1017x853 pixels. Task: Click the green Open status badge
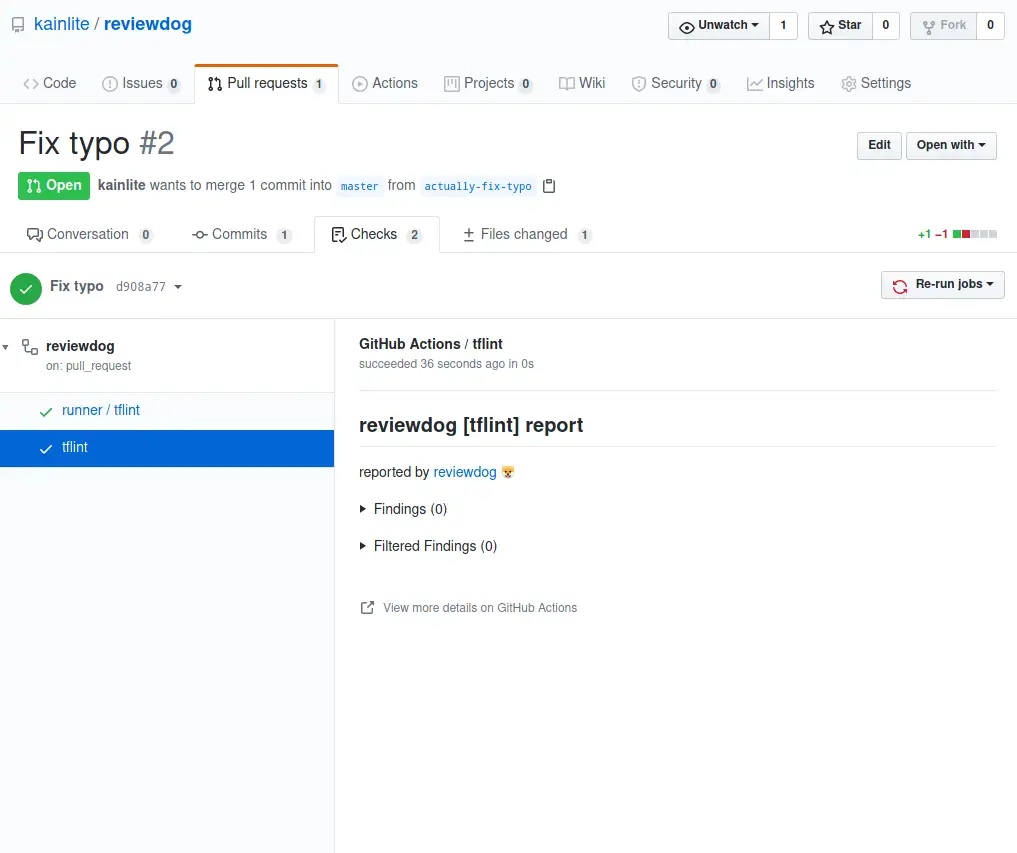54,186
